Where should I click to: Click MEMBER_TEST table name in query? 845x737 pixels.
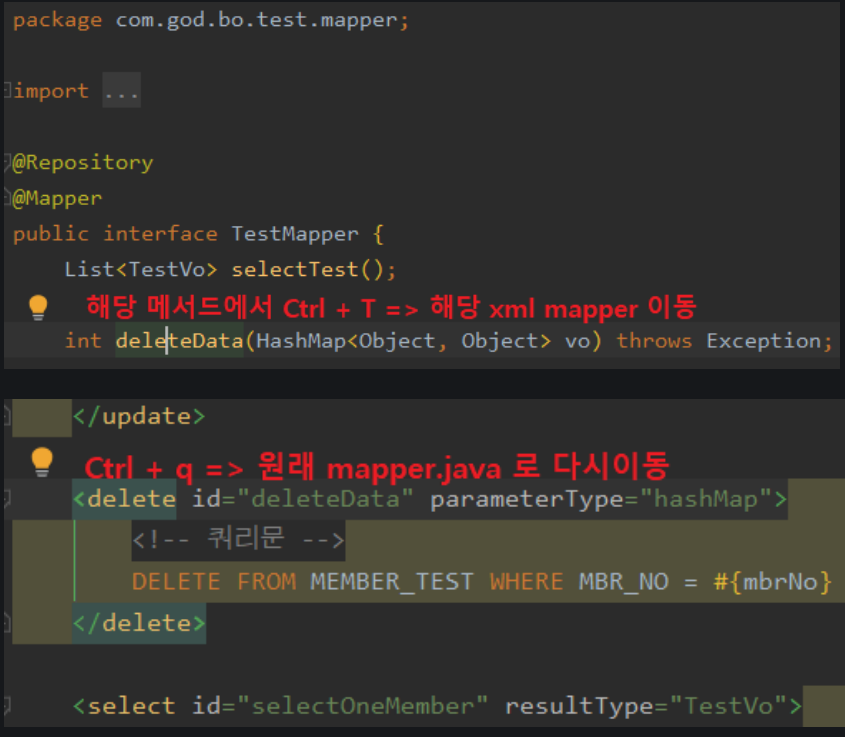coord(392,582)
